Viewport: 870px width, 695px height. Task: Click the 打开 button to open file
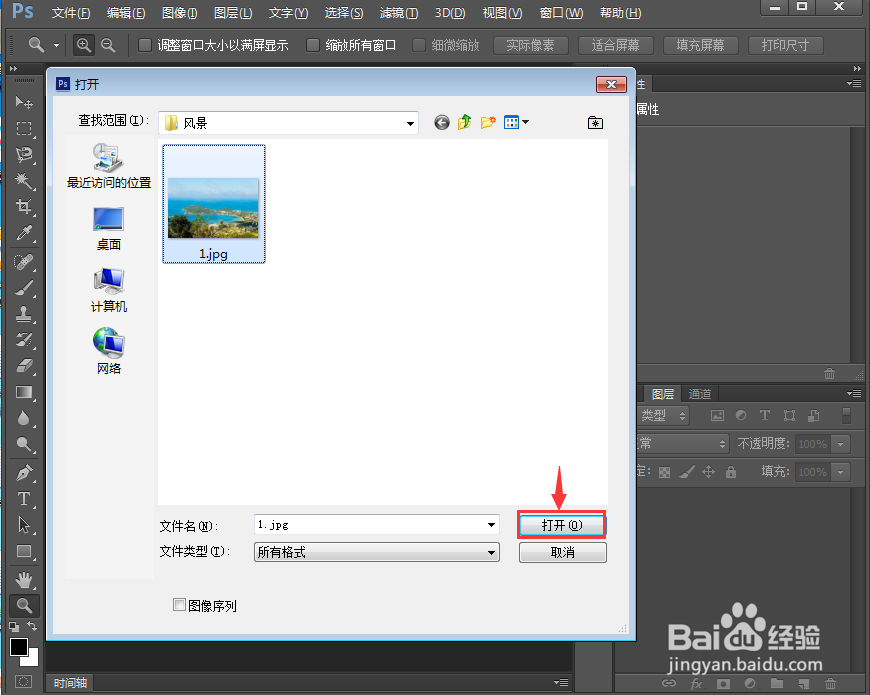tap(561, 524)
